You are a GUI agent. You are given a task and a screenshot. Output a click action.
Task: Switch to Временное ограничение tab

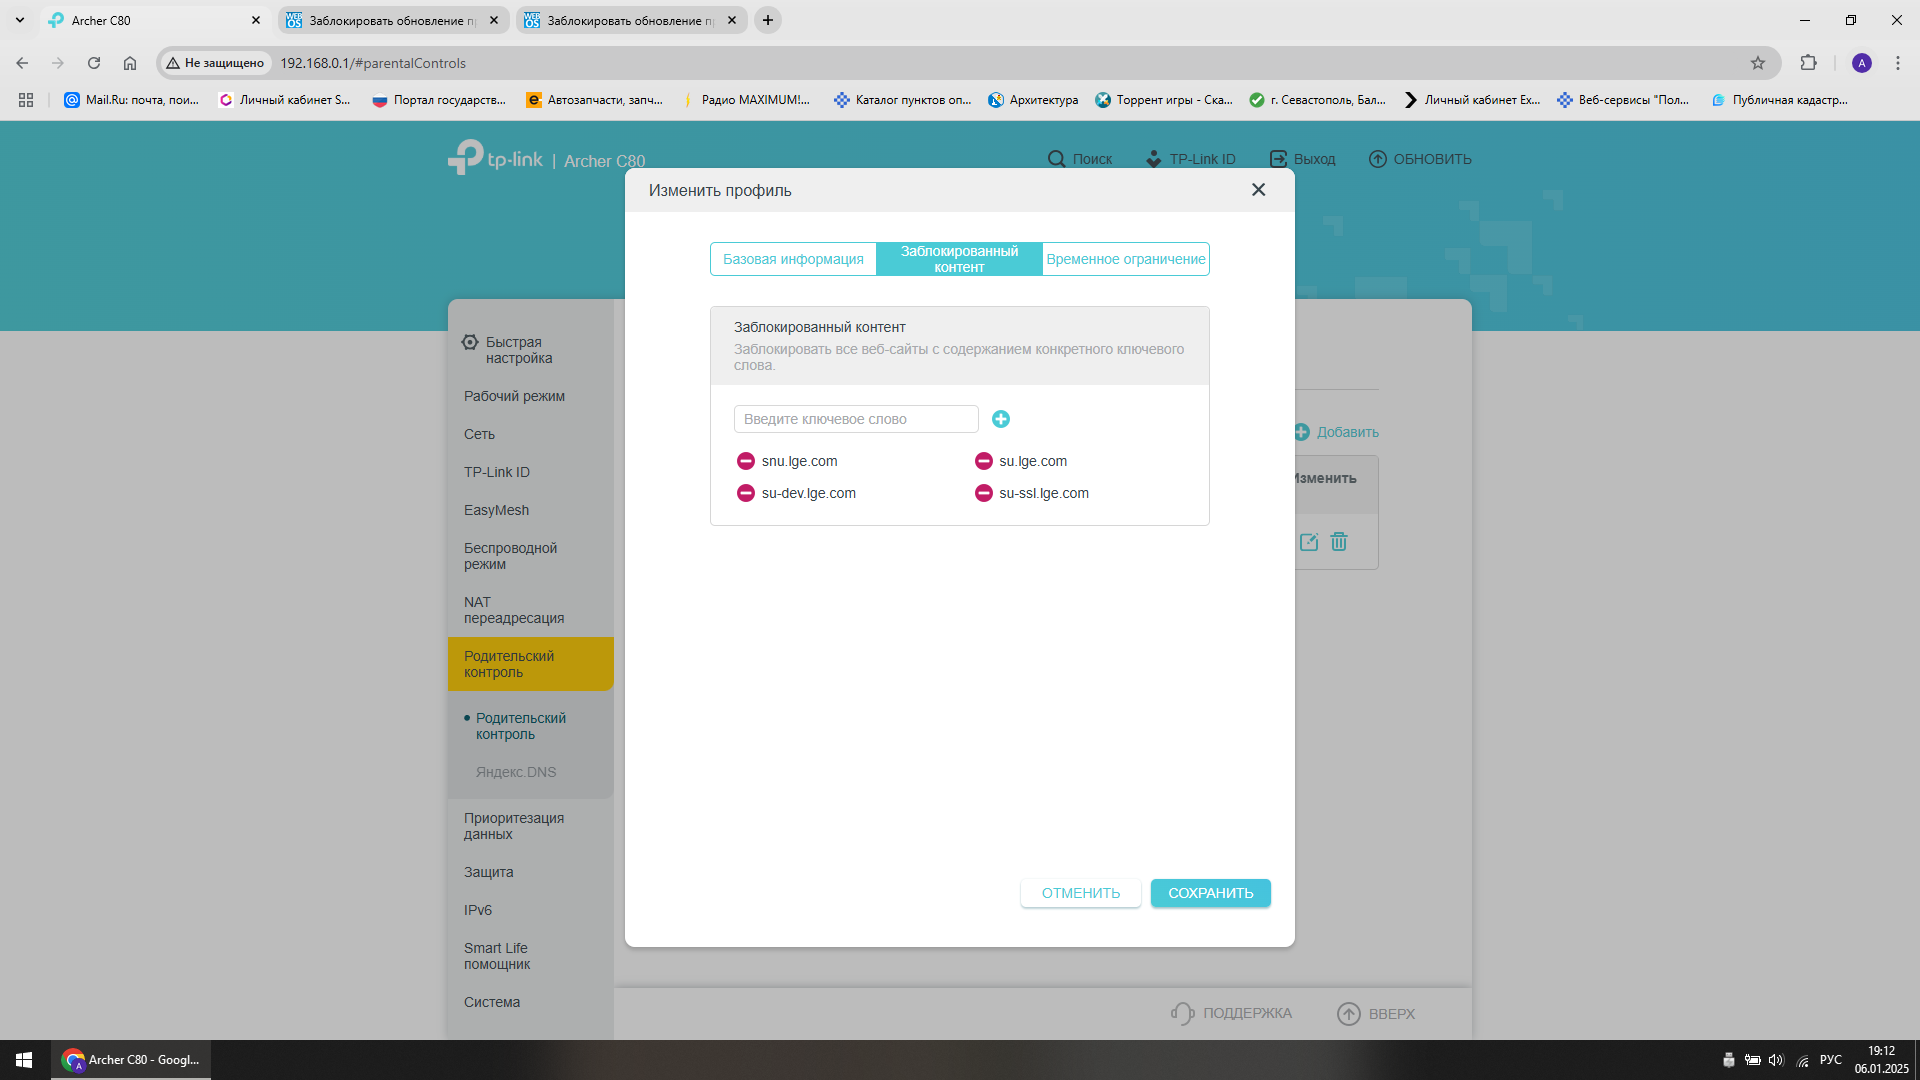tap(1125, 259)
